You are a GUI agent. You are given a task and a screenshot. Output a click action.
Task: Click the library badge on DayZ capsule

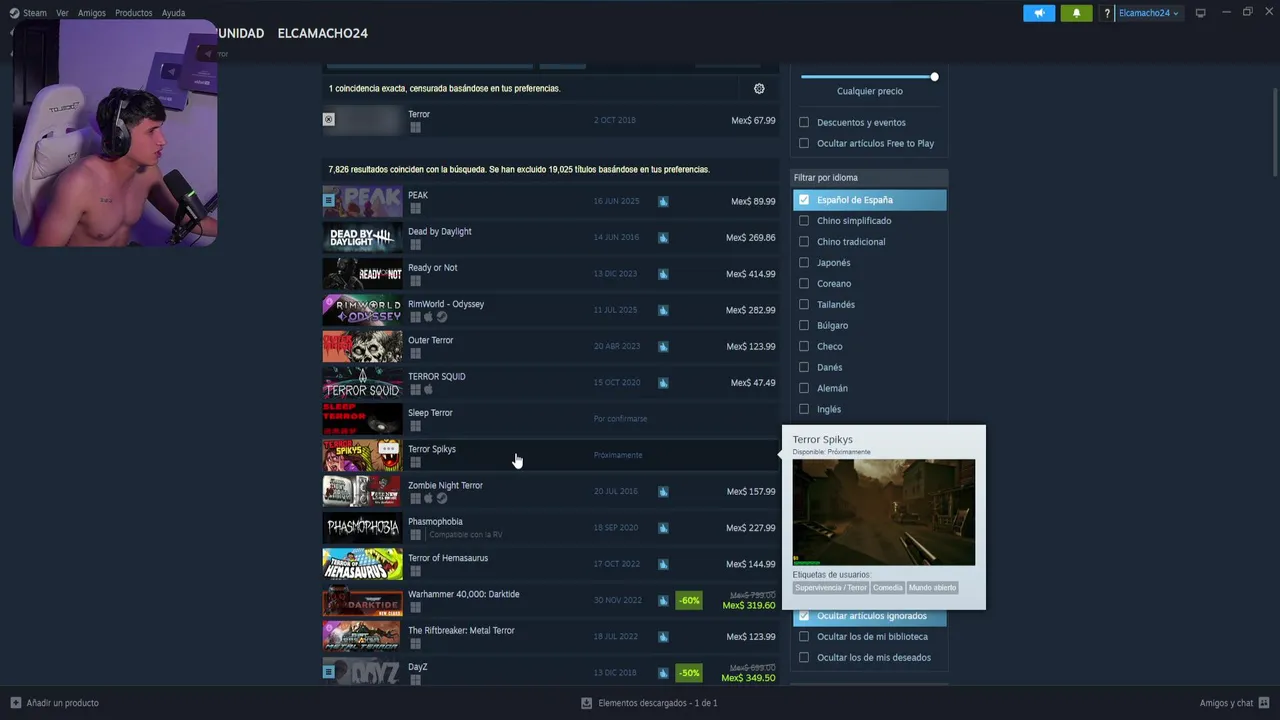[x=328, y=672]
